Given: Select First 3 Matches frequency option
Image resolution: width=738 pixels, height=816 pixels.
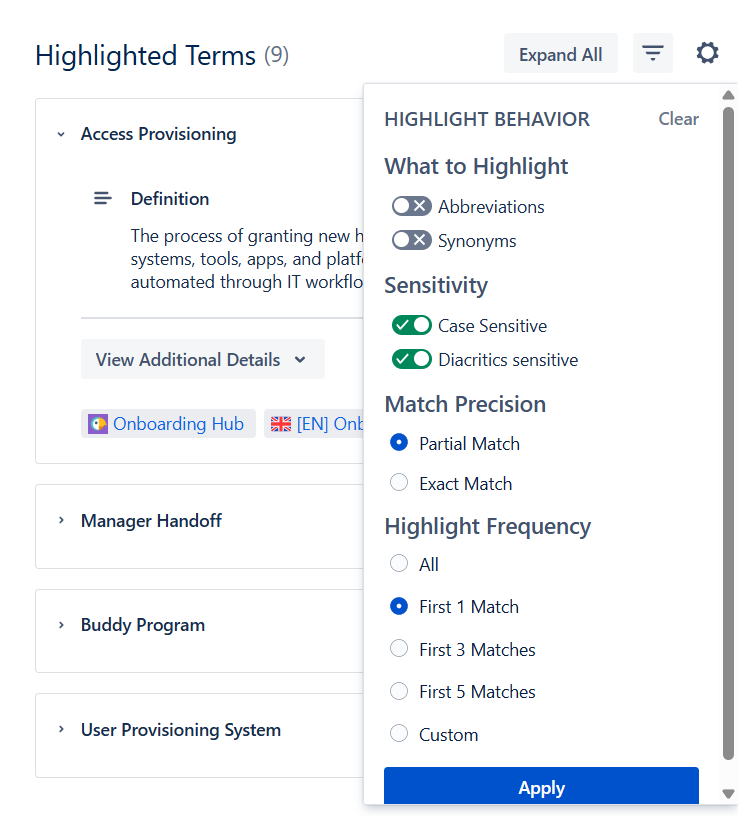Looking at the screenshot, I should [x=399, y=649].
